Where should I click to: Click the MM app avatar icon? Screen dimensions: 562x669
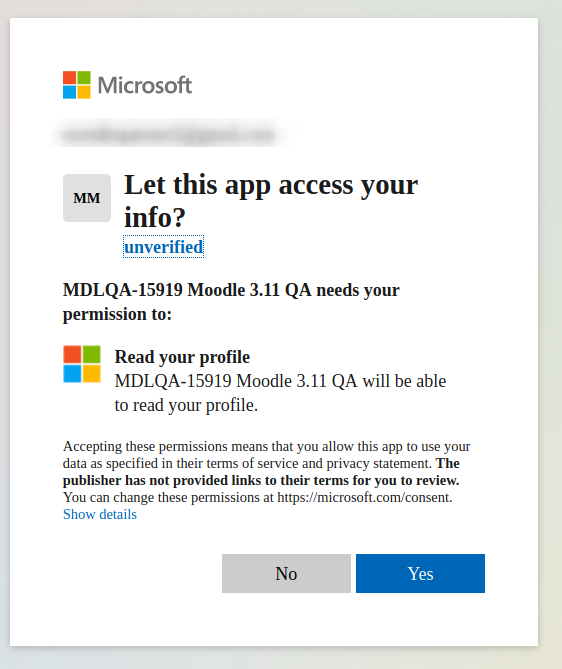(87, 198)
